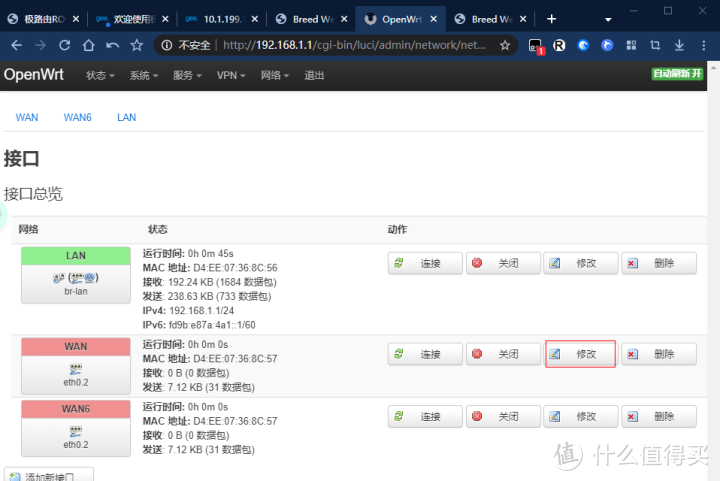The width and height of the screenshot is (720, 481).
Task: Switch to first Breed Web browser tab
Action: [x=312, y=19]
